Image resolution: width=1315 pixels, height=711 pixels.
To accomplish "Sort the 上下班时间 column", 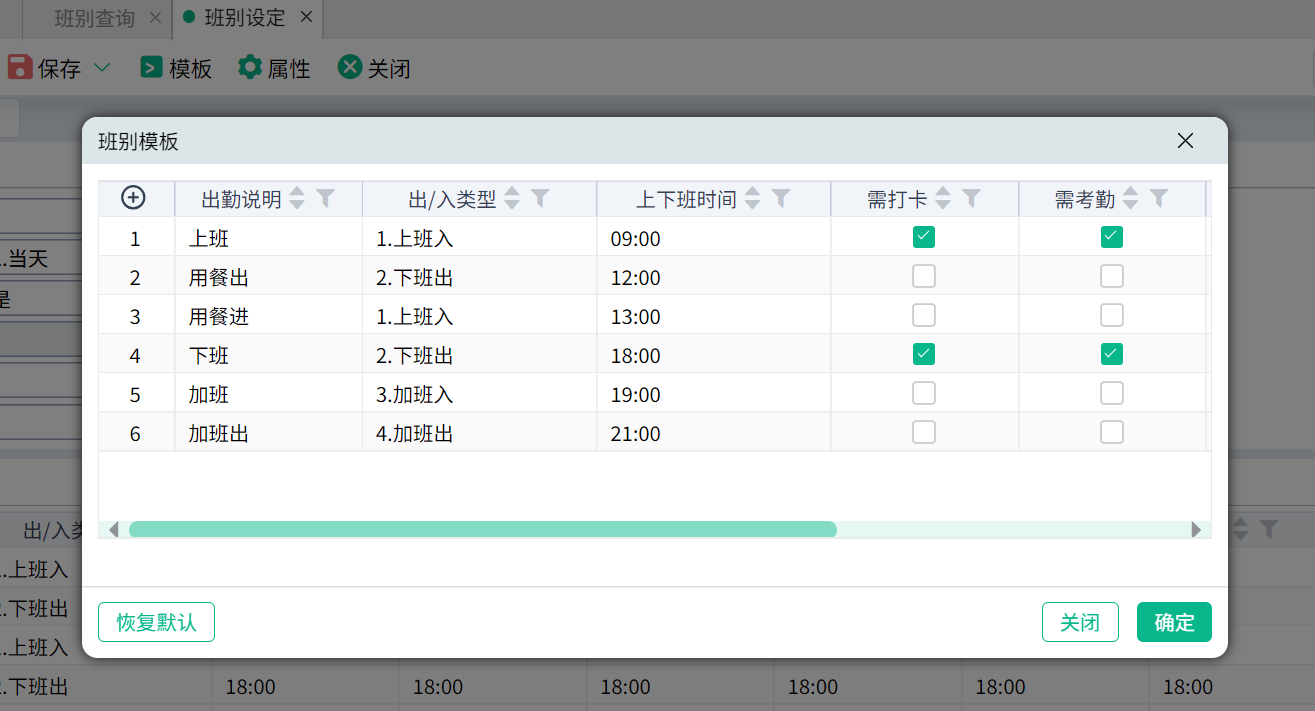I will click(x=753, y=198).
